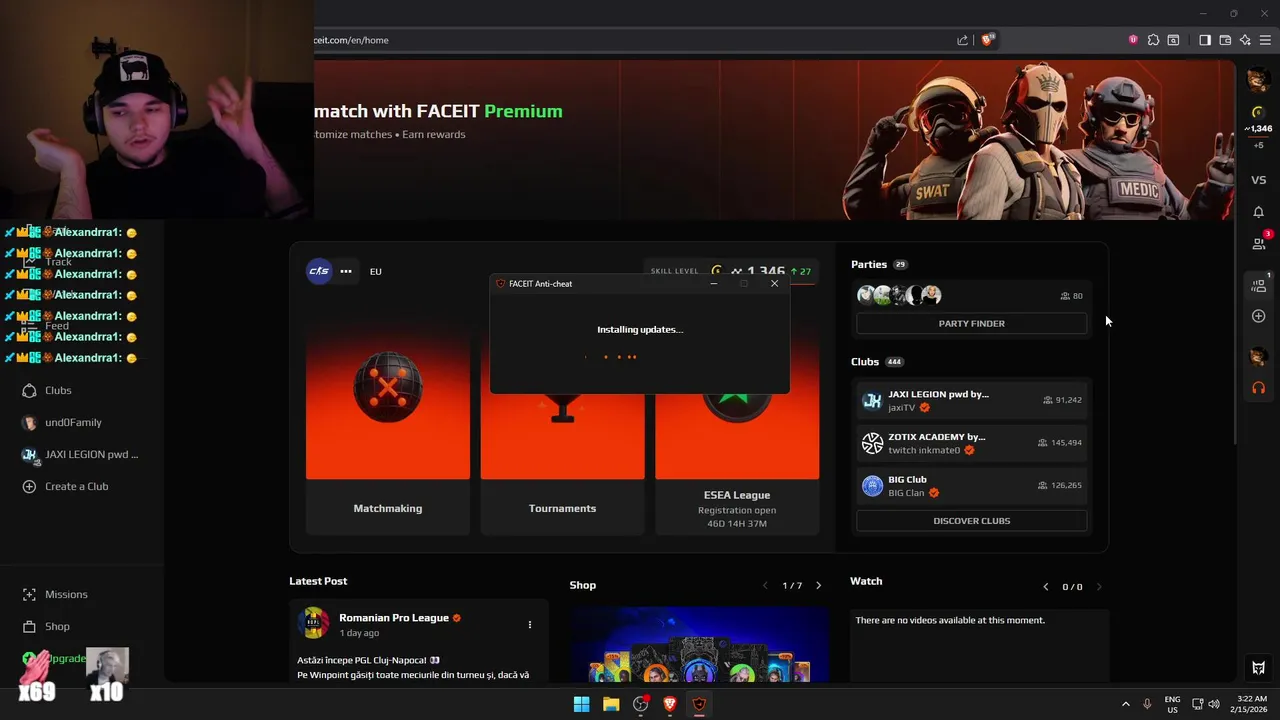Expand the system tray hidden icons chevron
This screenshot has width=1280, height=720.
point(1126,704)
